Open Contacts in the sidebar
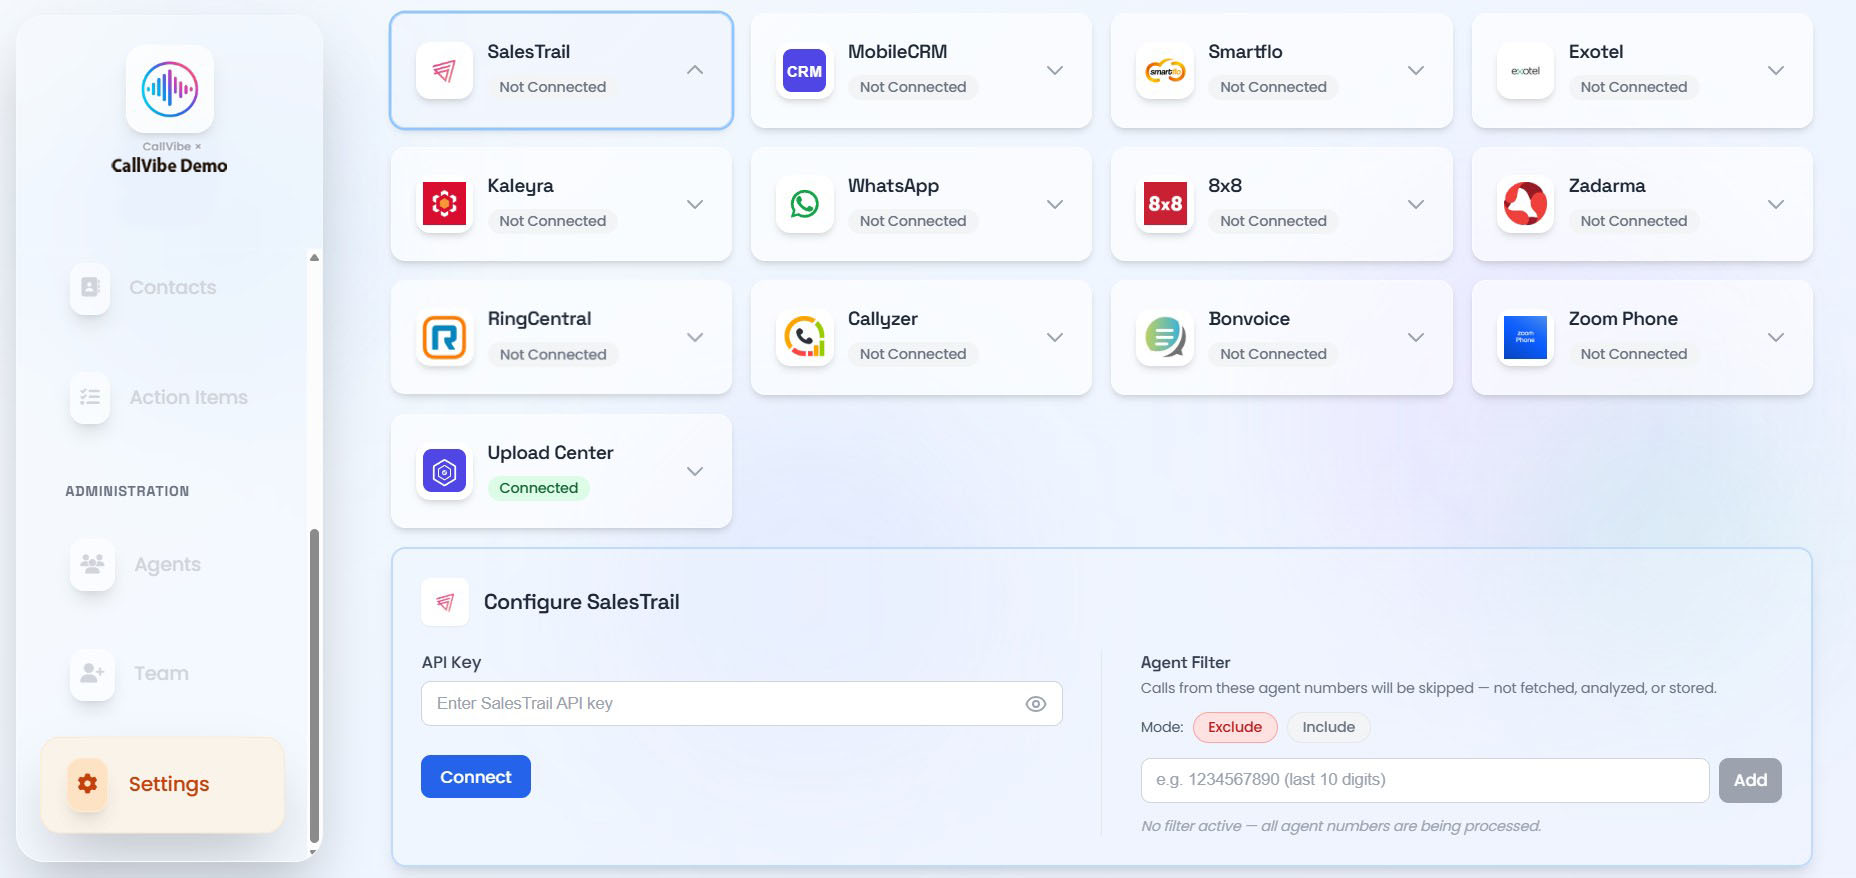1856x878 pixels. point(162,287)
